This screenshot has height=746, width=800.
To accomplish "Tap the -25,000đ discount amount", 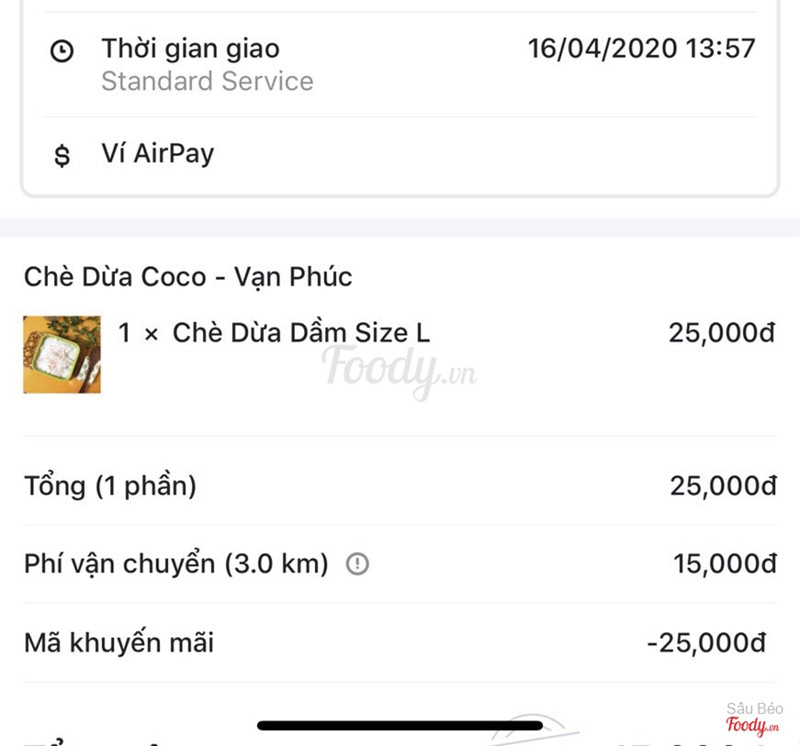I will click(x=711, y=642).
